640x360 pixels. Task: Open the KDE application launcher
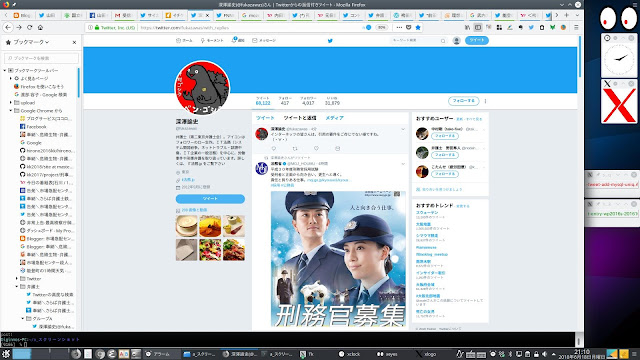(x=6, y=354)
